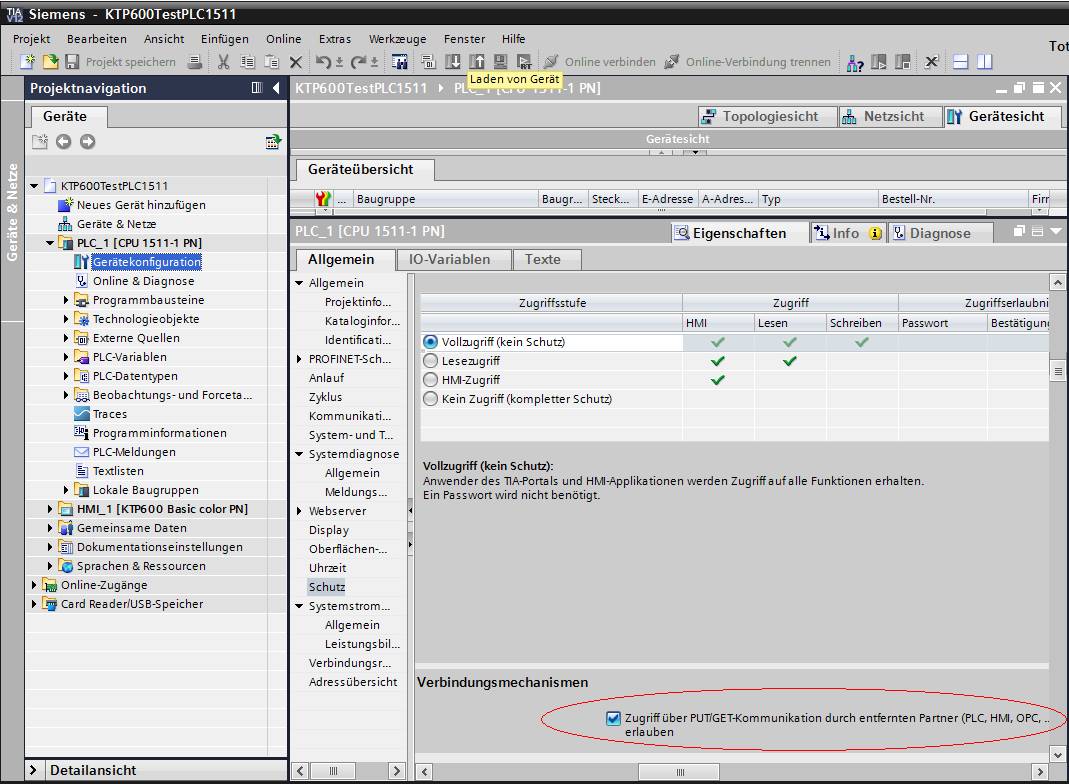Screen dimensions: 1069x784
Task: Switch to the IO-Variablen tab
Action: (x=449, y=259)
